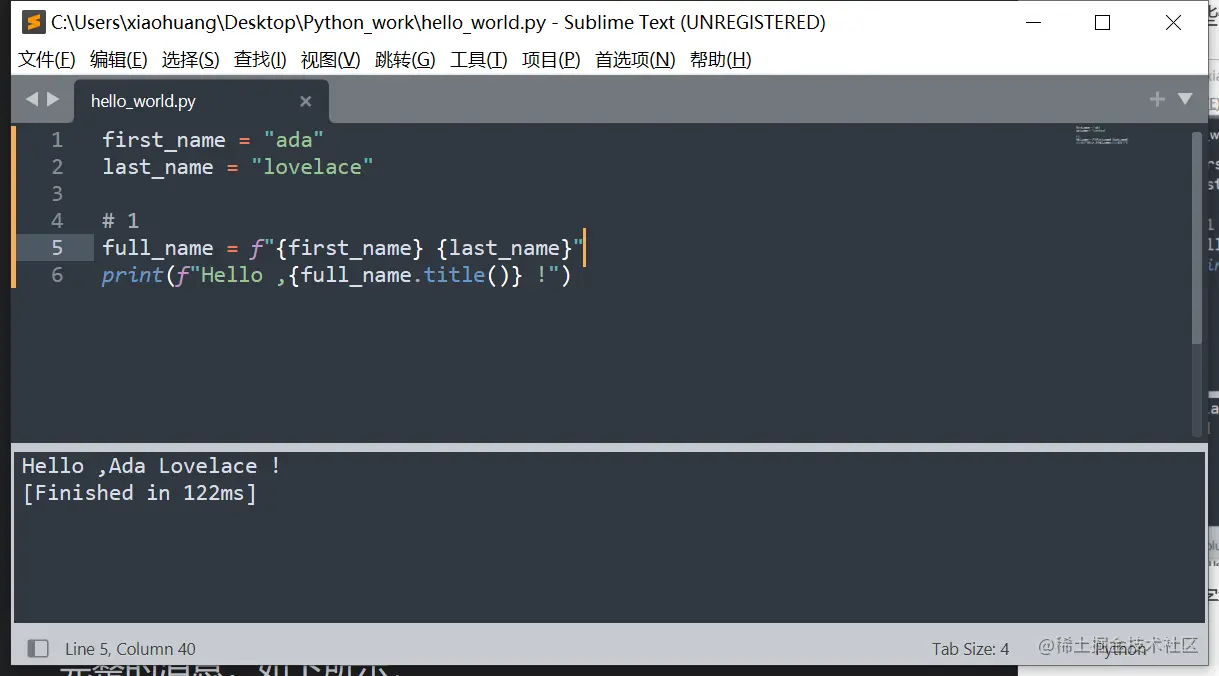Click the # 1 comment line
This screenshot has height=676, width=1219.
point(121,221)
